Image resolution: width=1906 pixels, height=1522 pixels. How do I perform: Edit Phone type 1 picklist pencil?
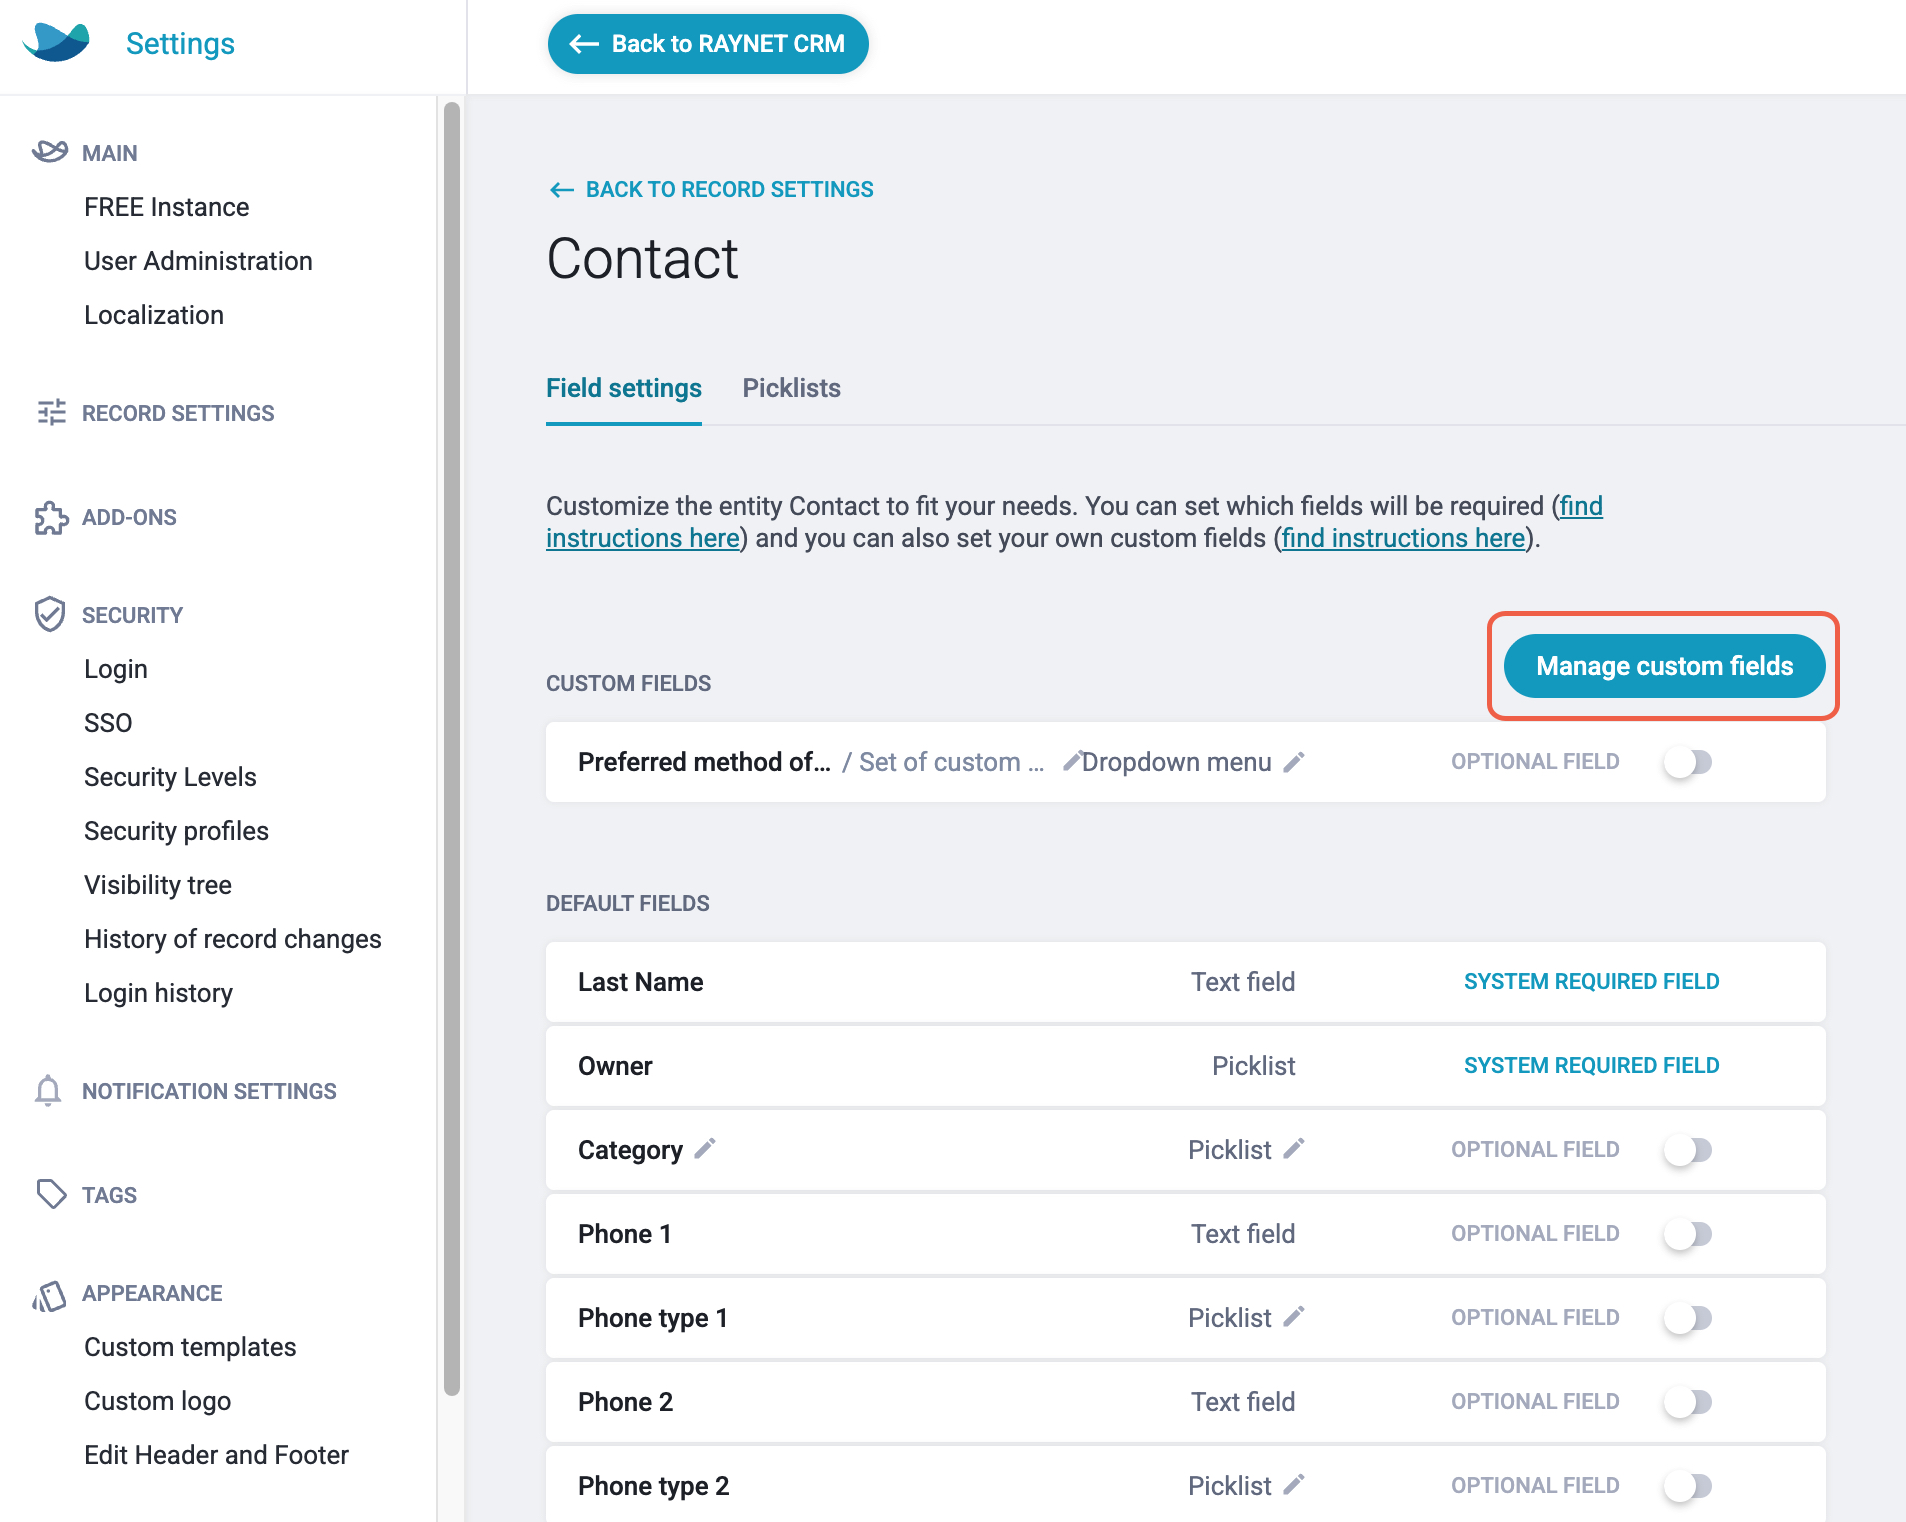click(x=1294, y=1316)
